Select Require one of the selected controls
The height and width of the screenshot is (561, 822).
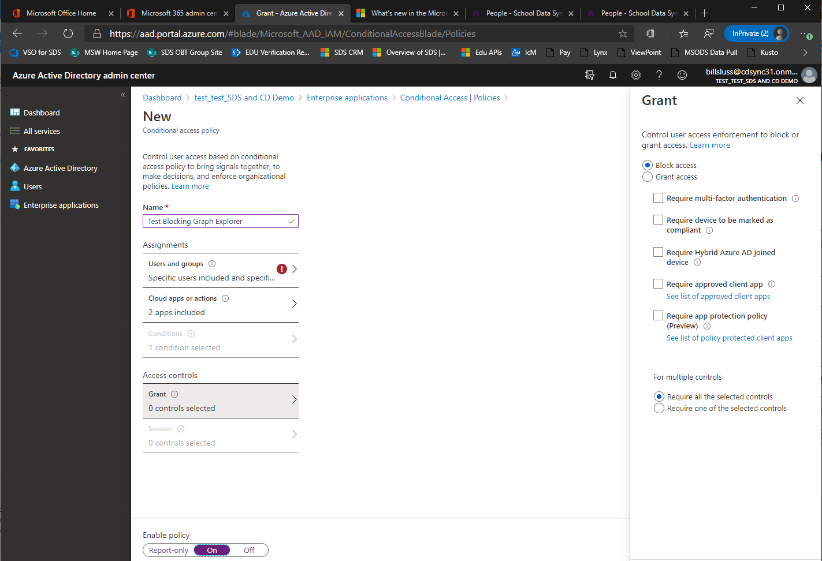click(x=659, y=408)
